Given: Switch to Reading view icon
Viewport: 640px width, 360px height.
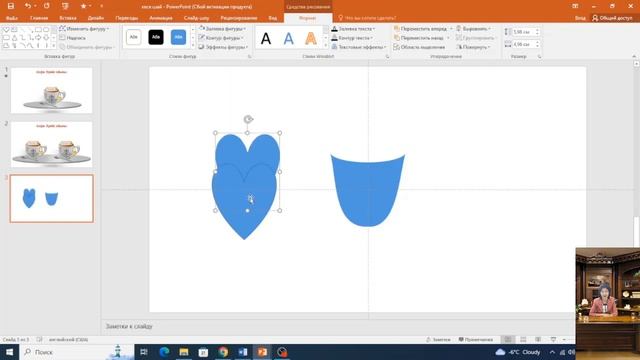Looking at the screenshot, I should coord(538,340).
